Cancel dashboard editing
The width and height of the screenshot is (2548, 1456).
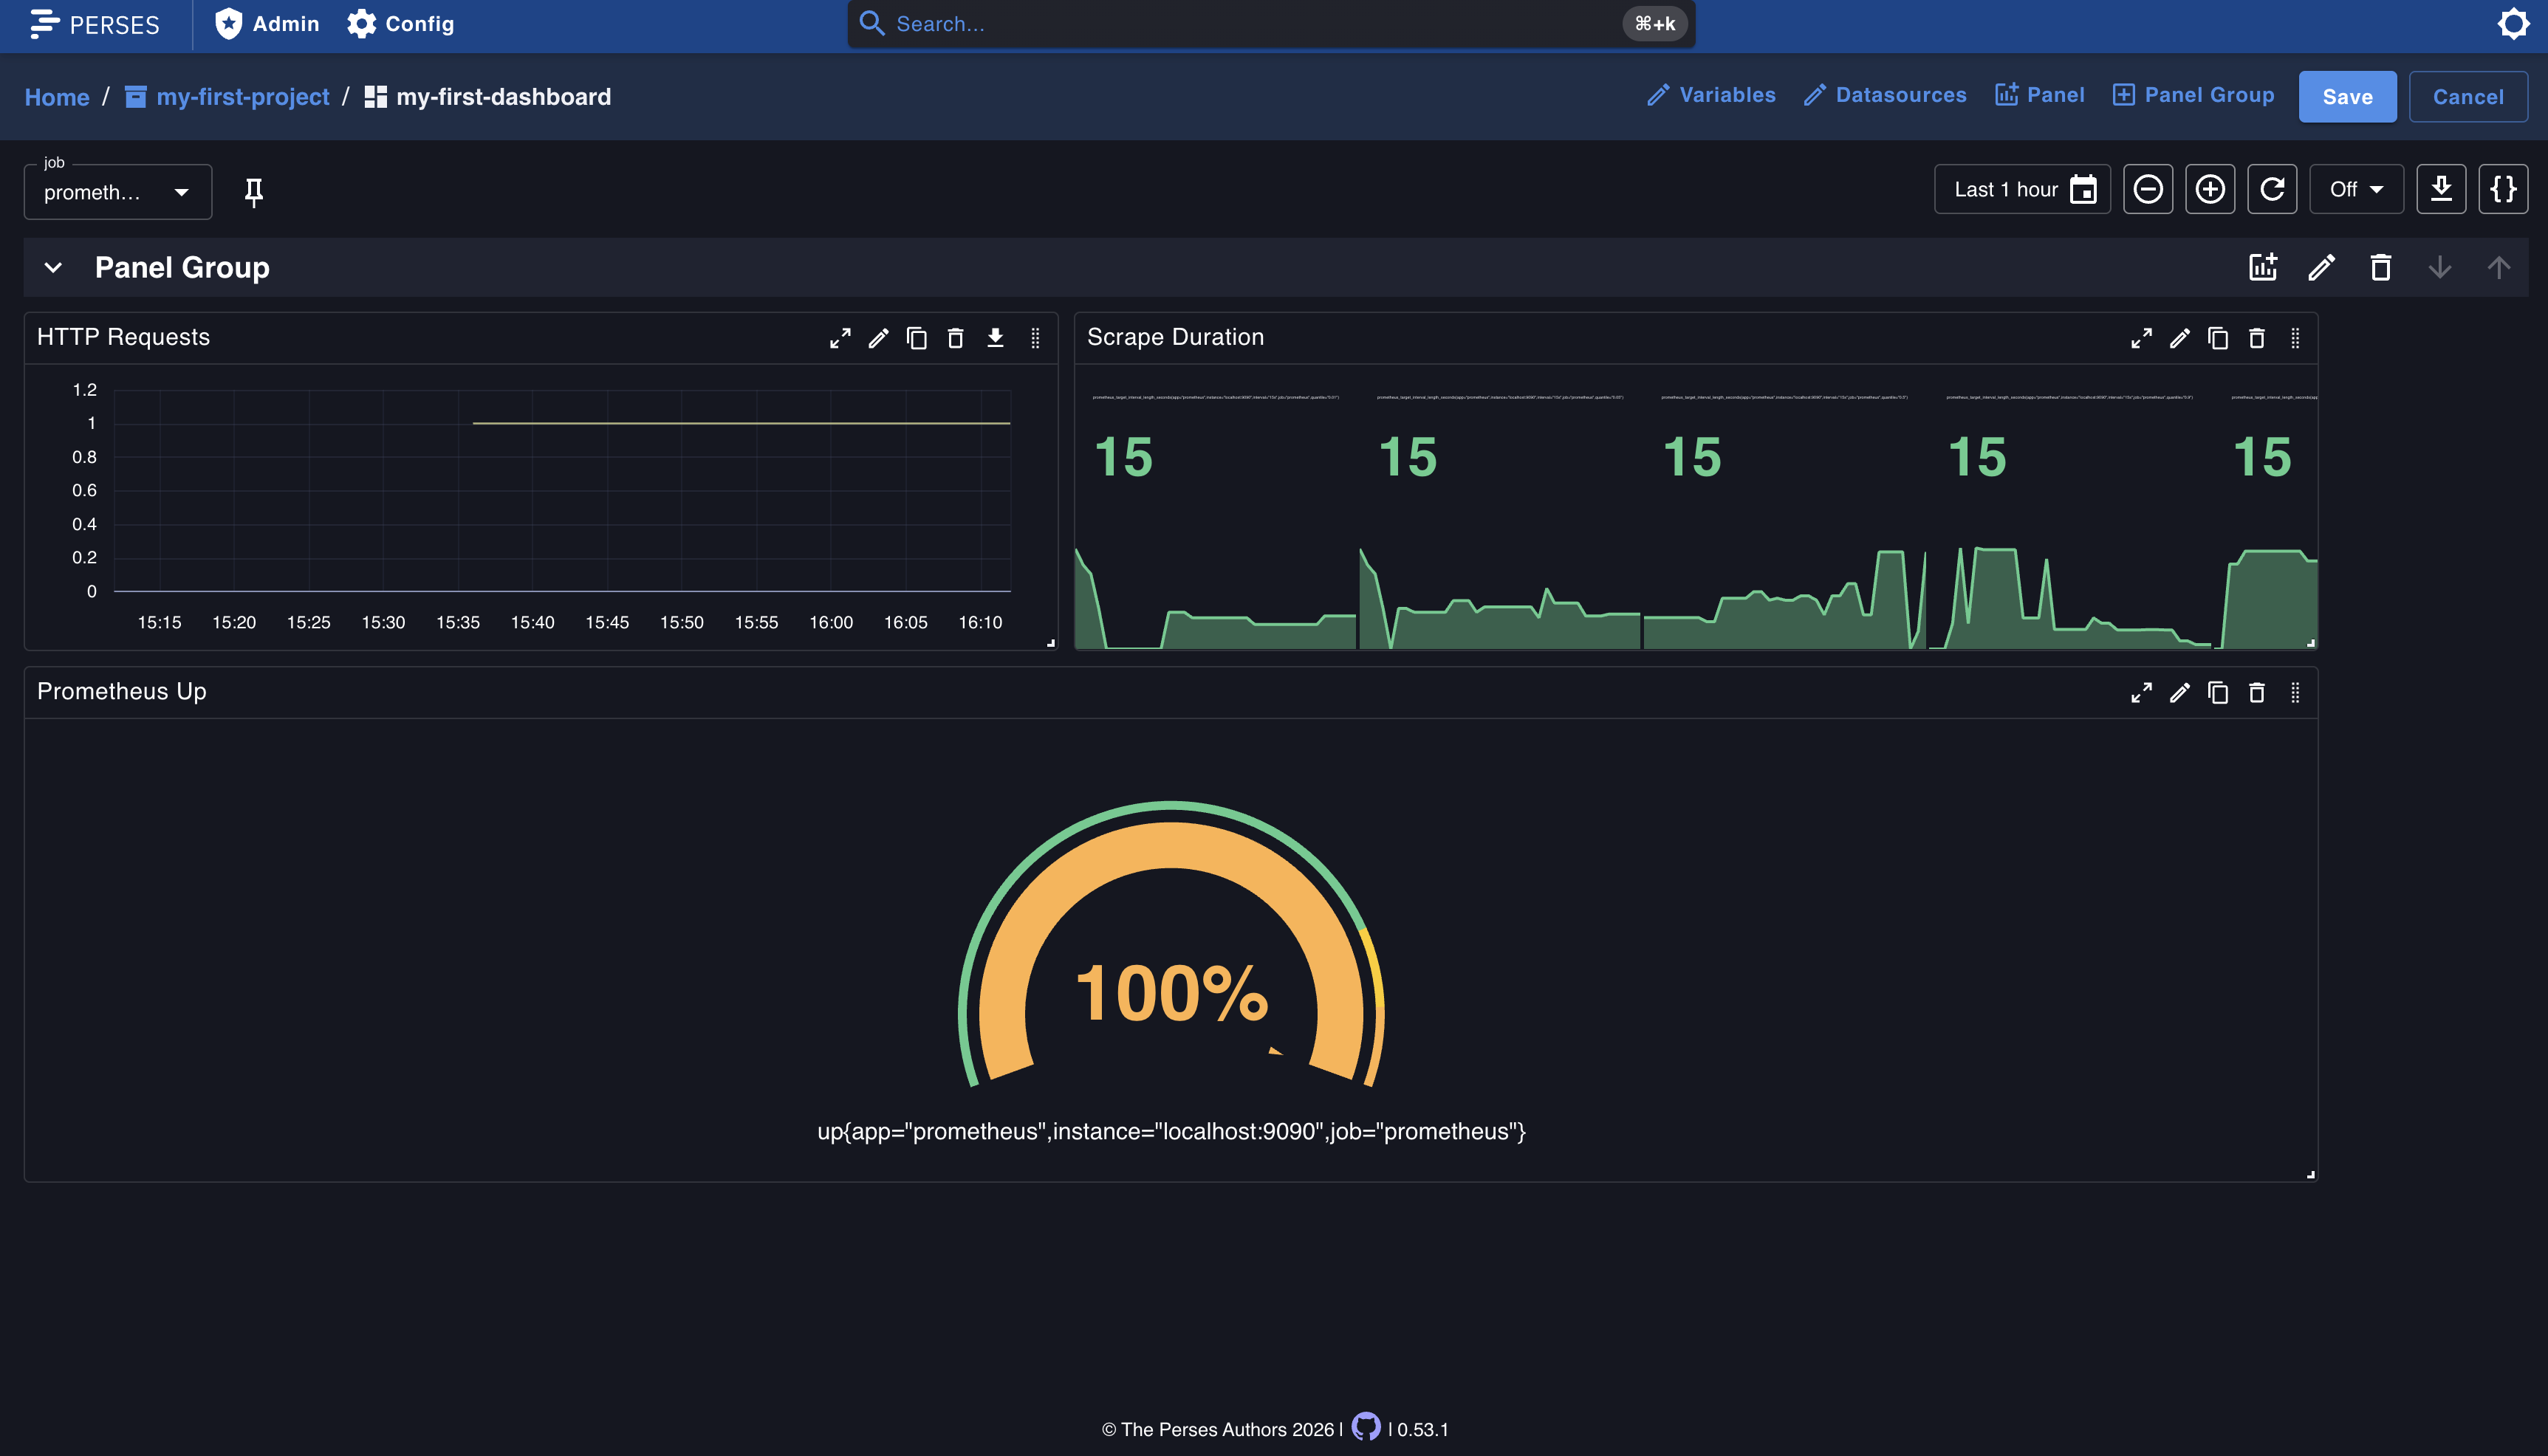pos(2468,97)
